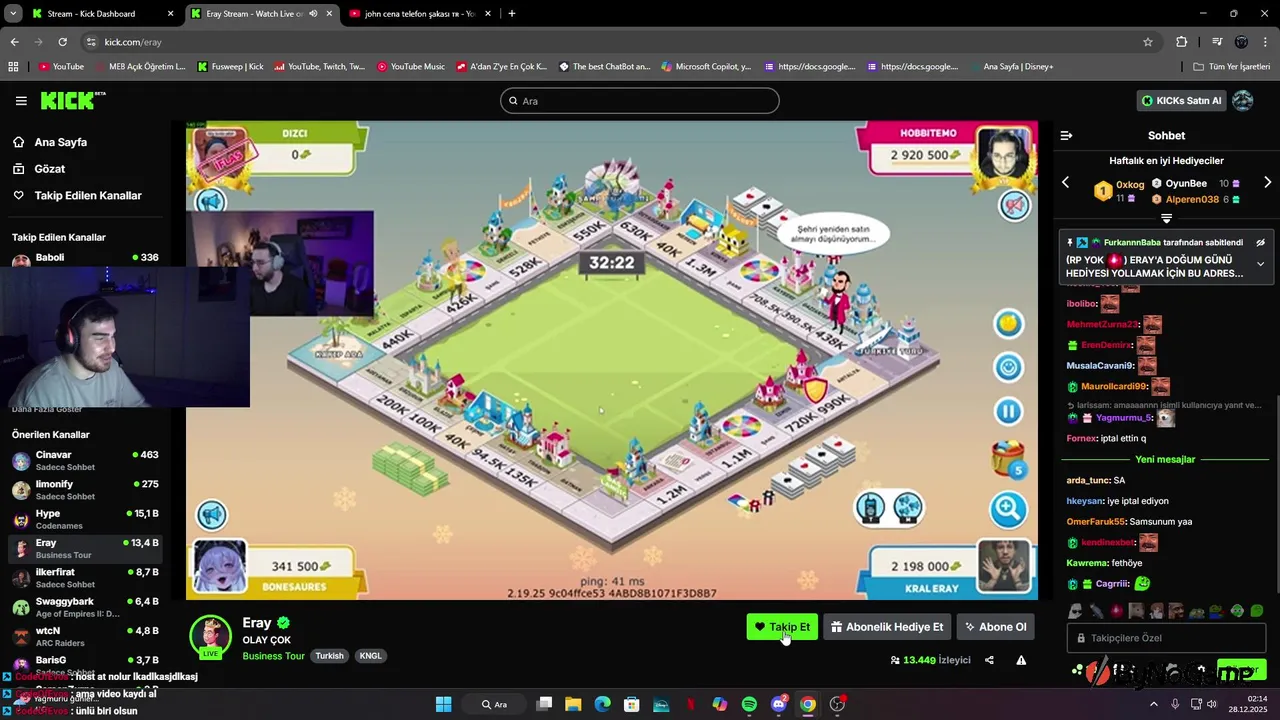
Task: Click the blue smiley emote icon in game
Action: pyautogui.click(x=1008, y=367)
